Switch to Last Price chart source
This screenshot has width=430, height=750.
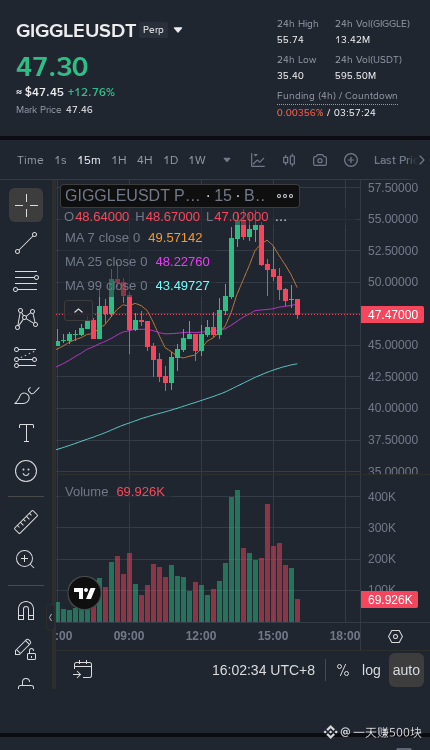click(395, 160)
